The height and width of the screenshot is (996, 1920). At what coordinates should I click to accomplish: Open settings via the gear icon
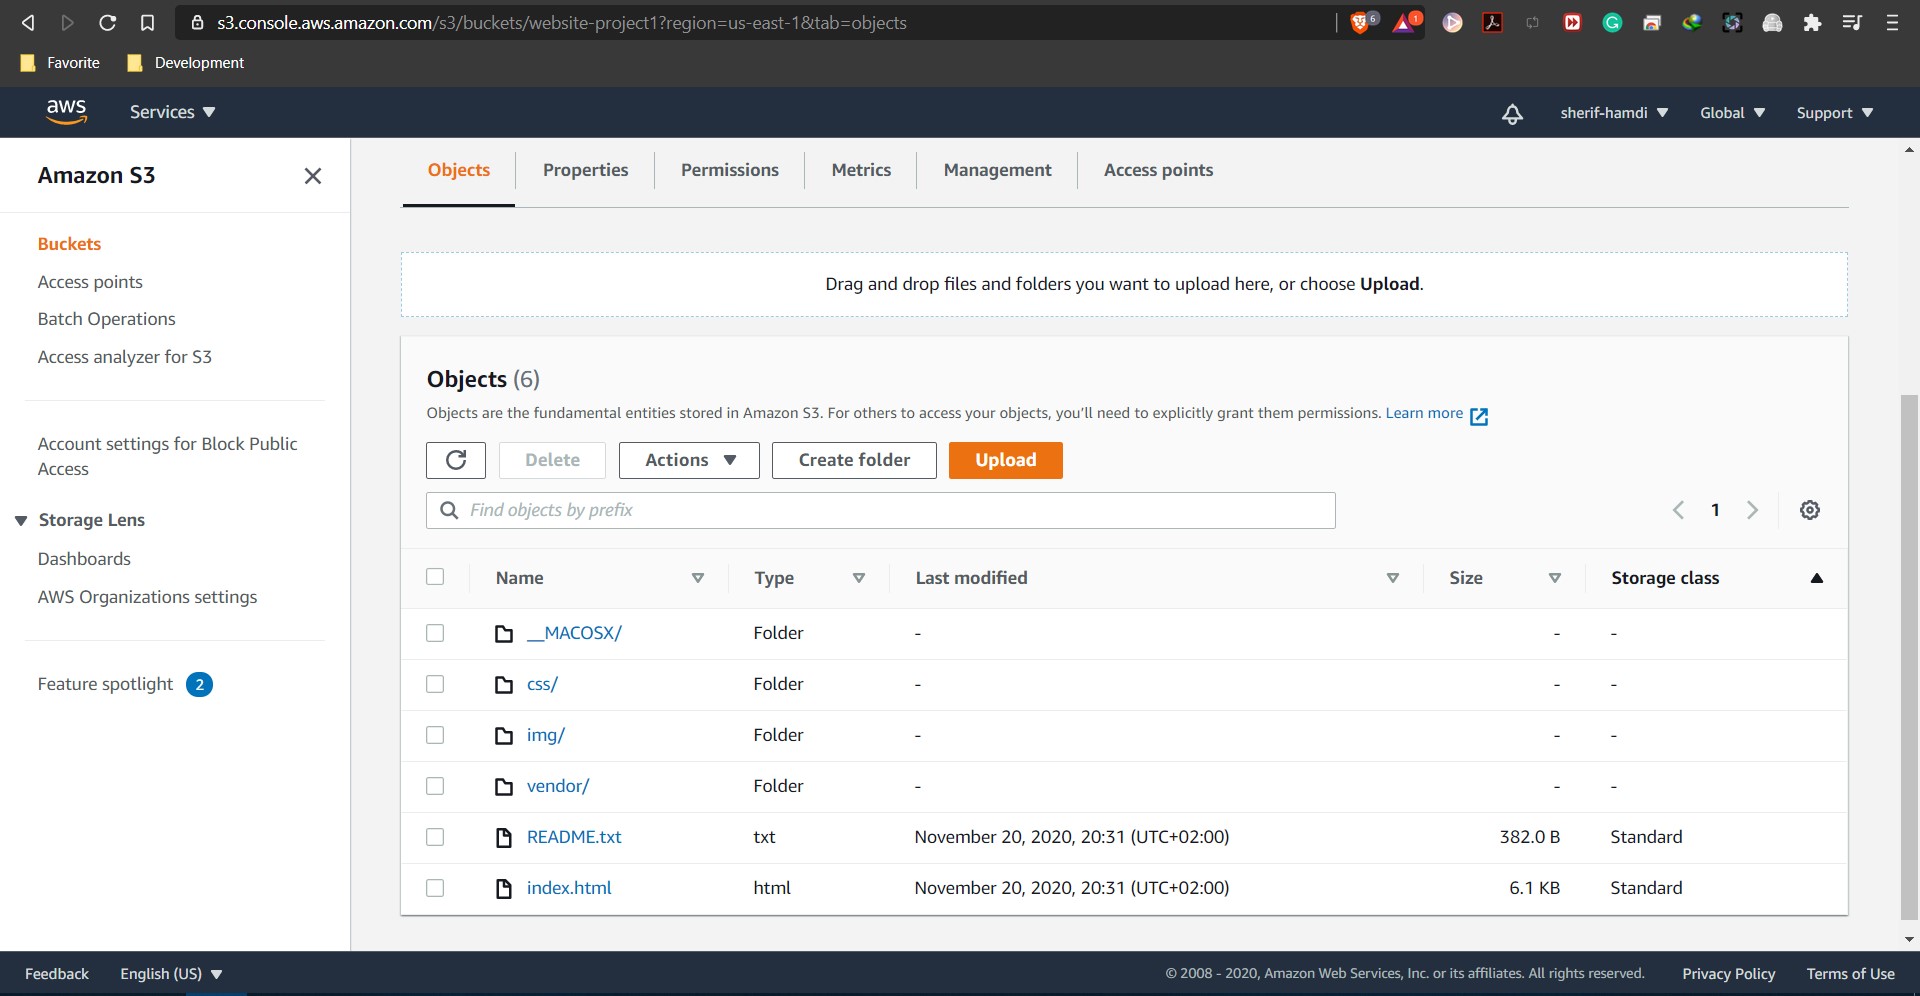coord(1810,510)
